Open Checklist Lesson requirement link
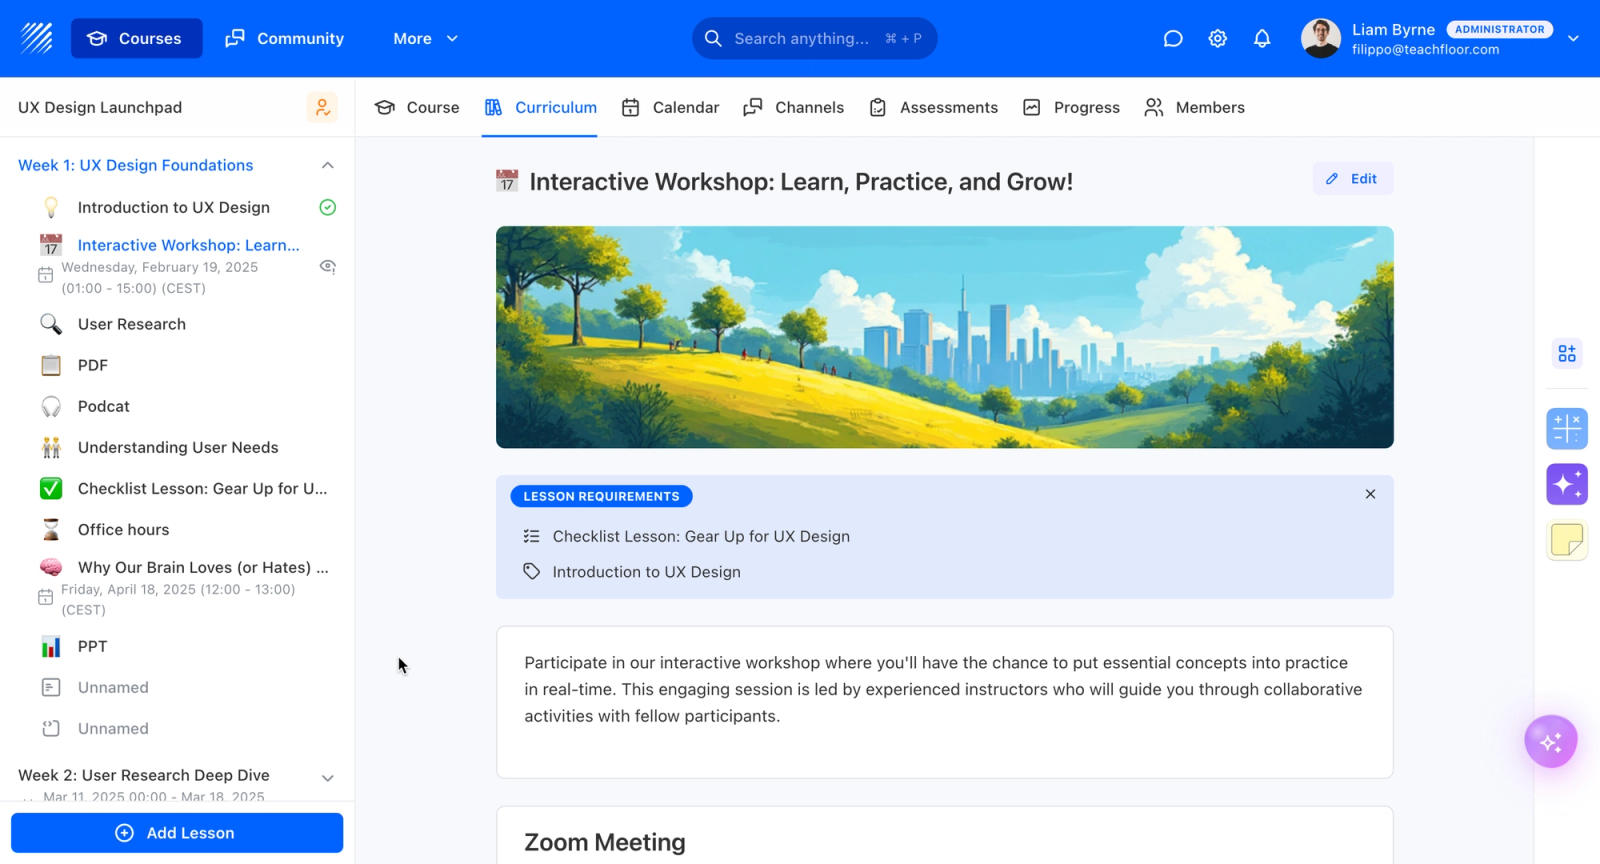 pyautogui.click(x=701, y=536)
